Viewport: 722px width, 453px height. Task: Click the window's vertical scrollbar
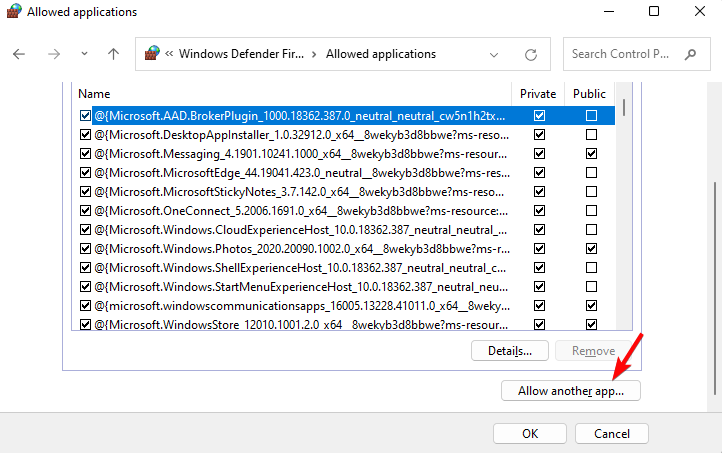click(715, 289)
